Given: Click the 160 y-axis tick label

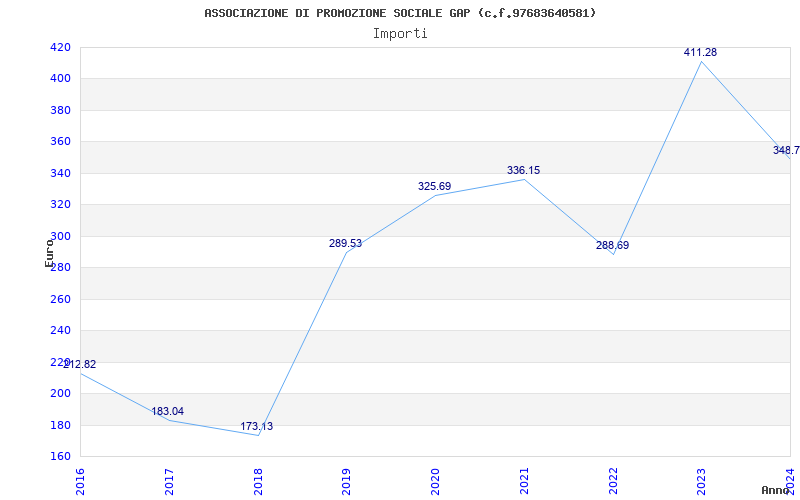Looking at the screenshot, I should [x=60, y=457].
